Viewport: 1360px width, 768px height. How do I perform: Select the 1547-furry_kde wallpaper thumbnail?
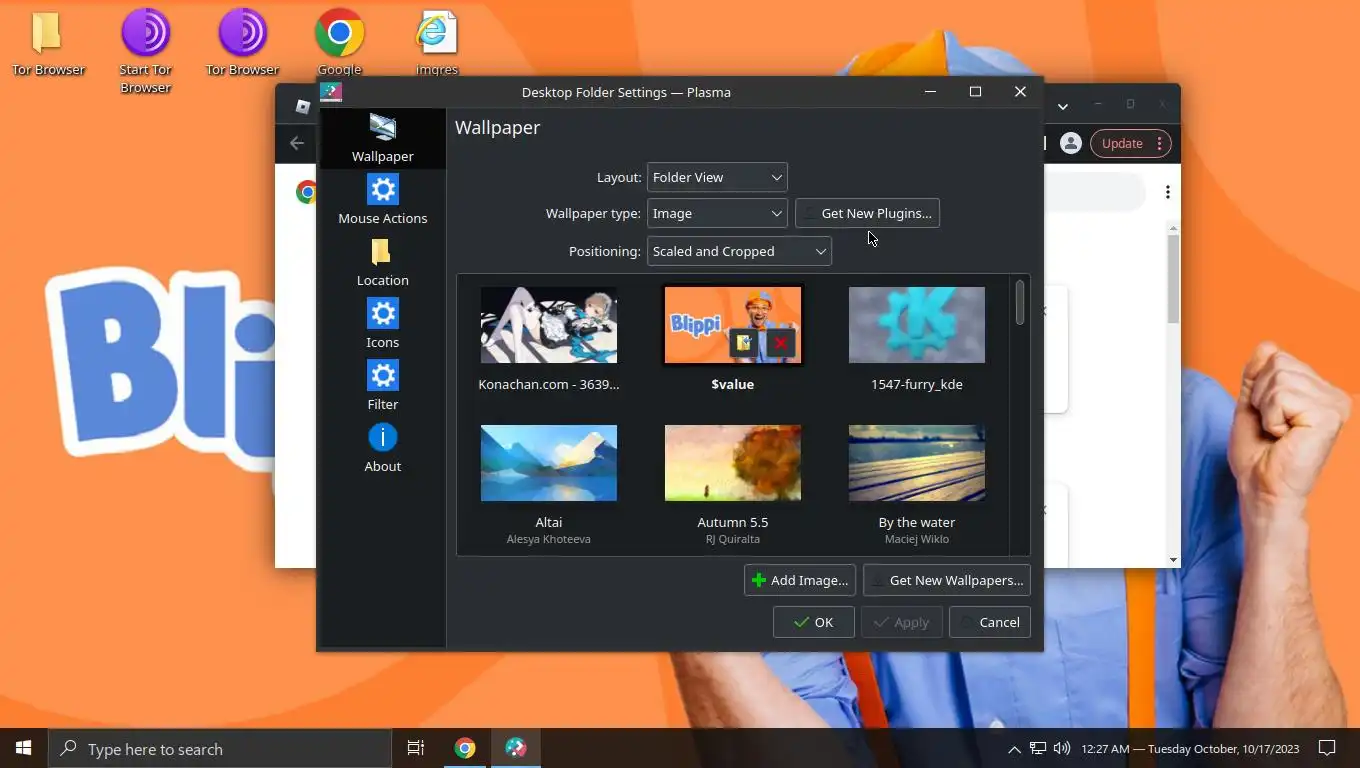point(917,325)
